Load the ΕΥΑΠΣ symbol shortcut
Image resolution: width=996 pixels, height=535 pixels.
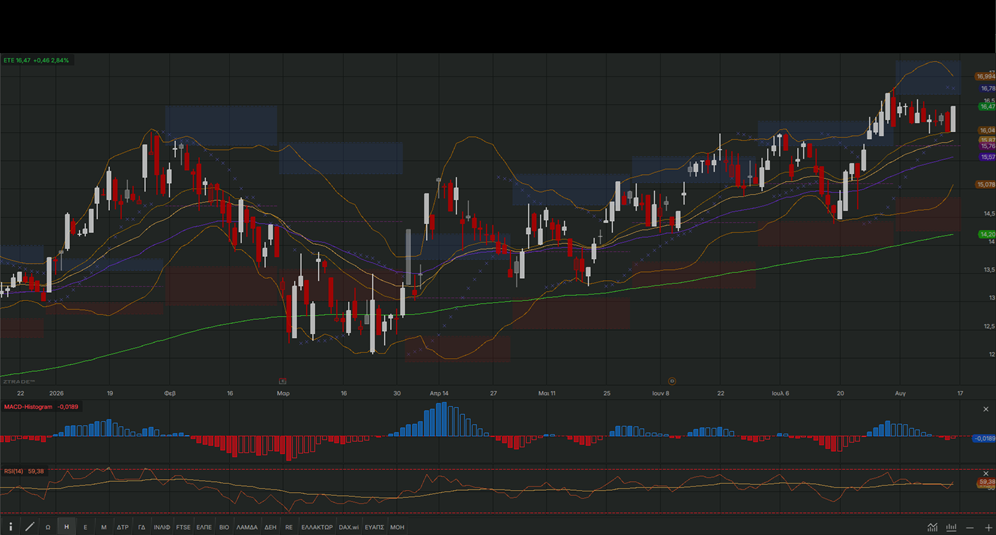click(x=374, y=527)
